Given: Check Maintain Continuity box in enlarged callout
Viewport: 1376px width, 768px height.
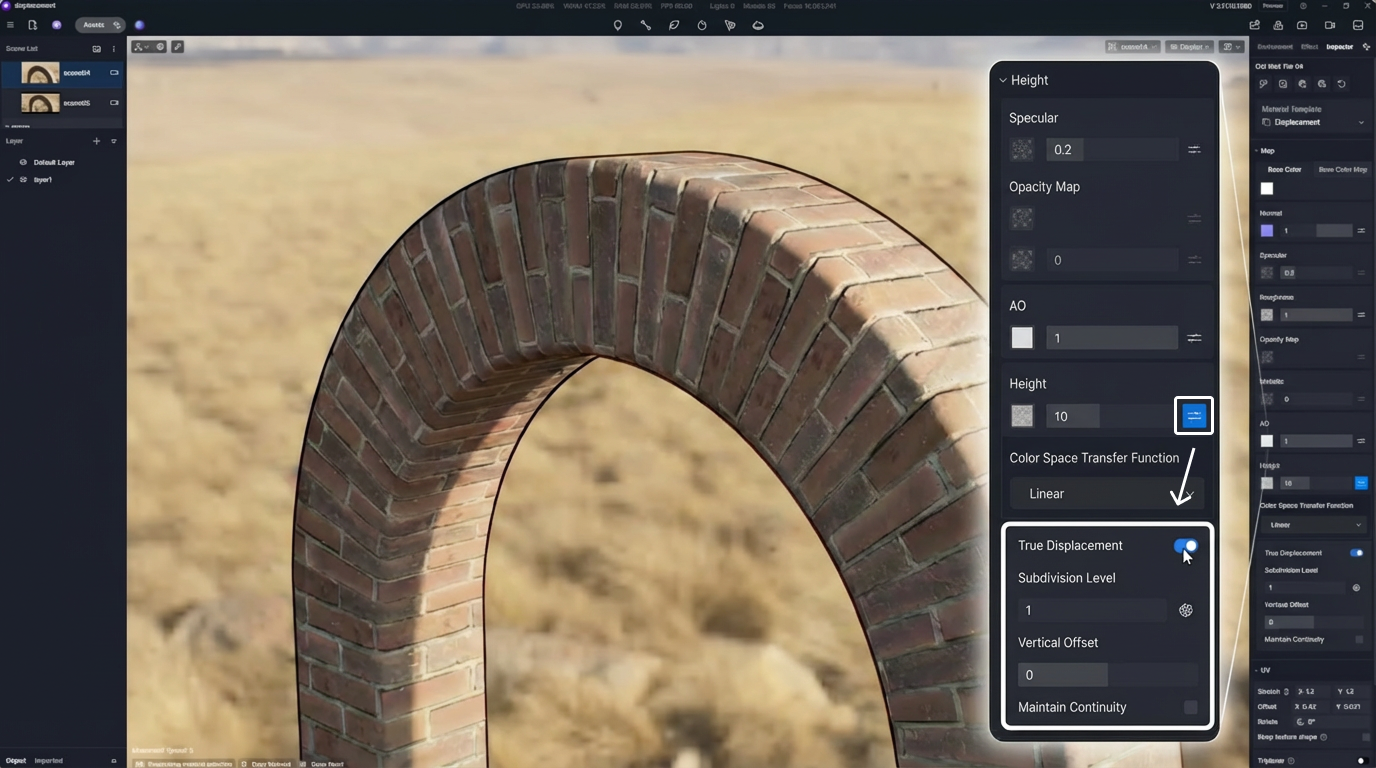Looking at the screenshot, I should pos(1190,708).
